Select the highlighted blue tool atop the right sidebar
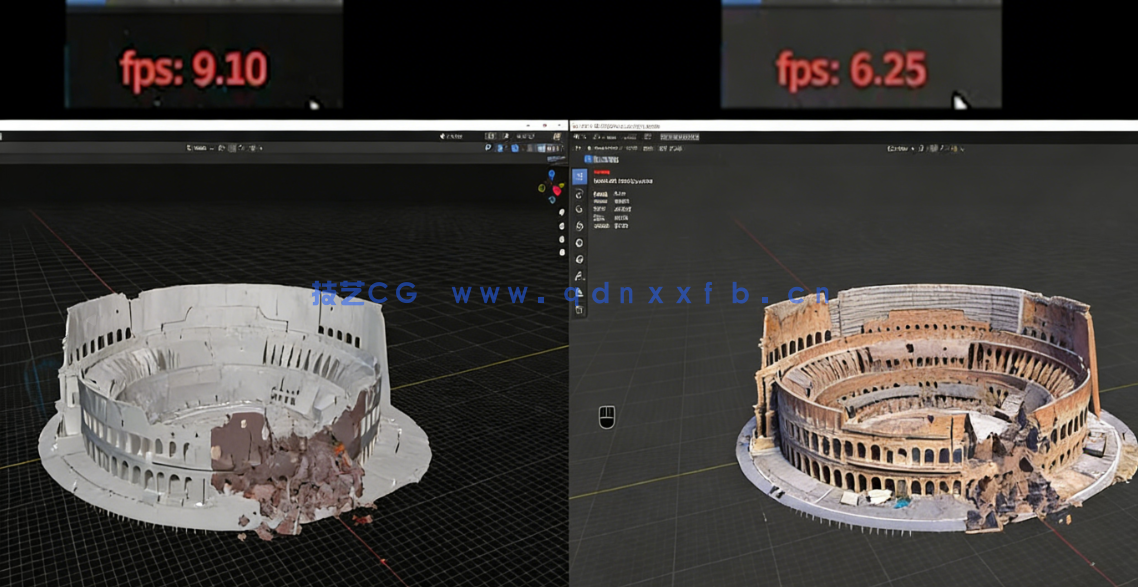1138x587 pixels. coord(578,176)
